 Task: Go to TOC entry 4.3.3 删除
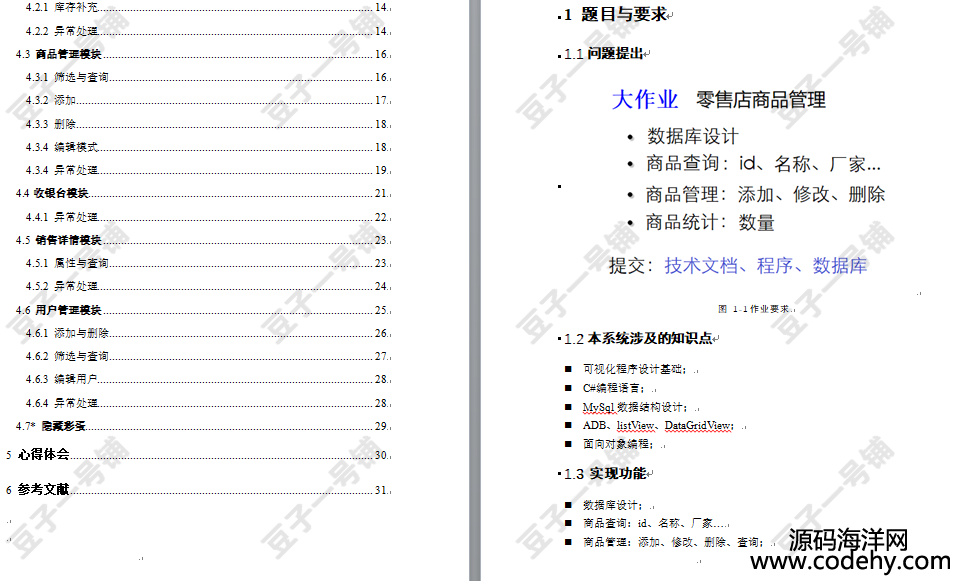pyautogui.click(x=207, y=124)
